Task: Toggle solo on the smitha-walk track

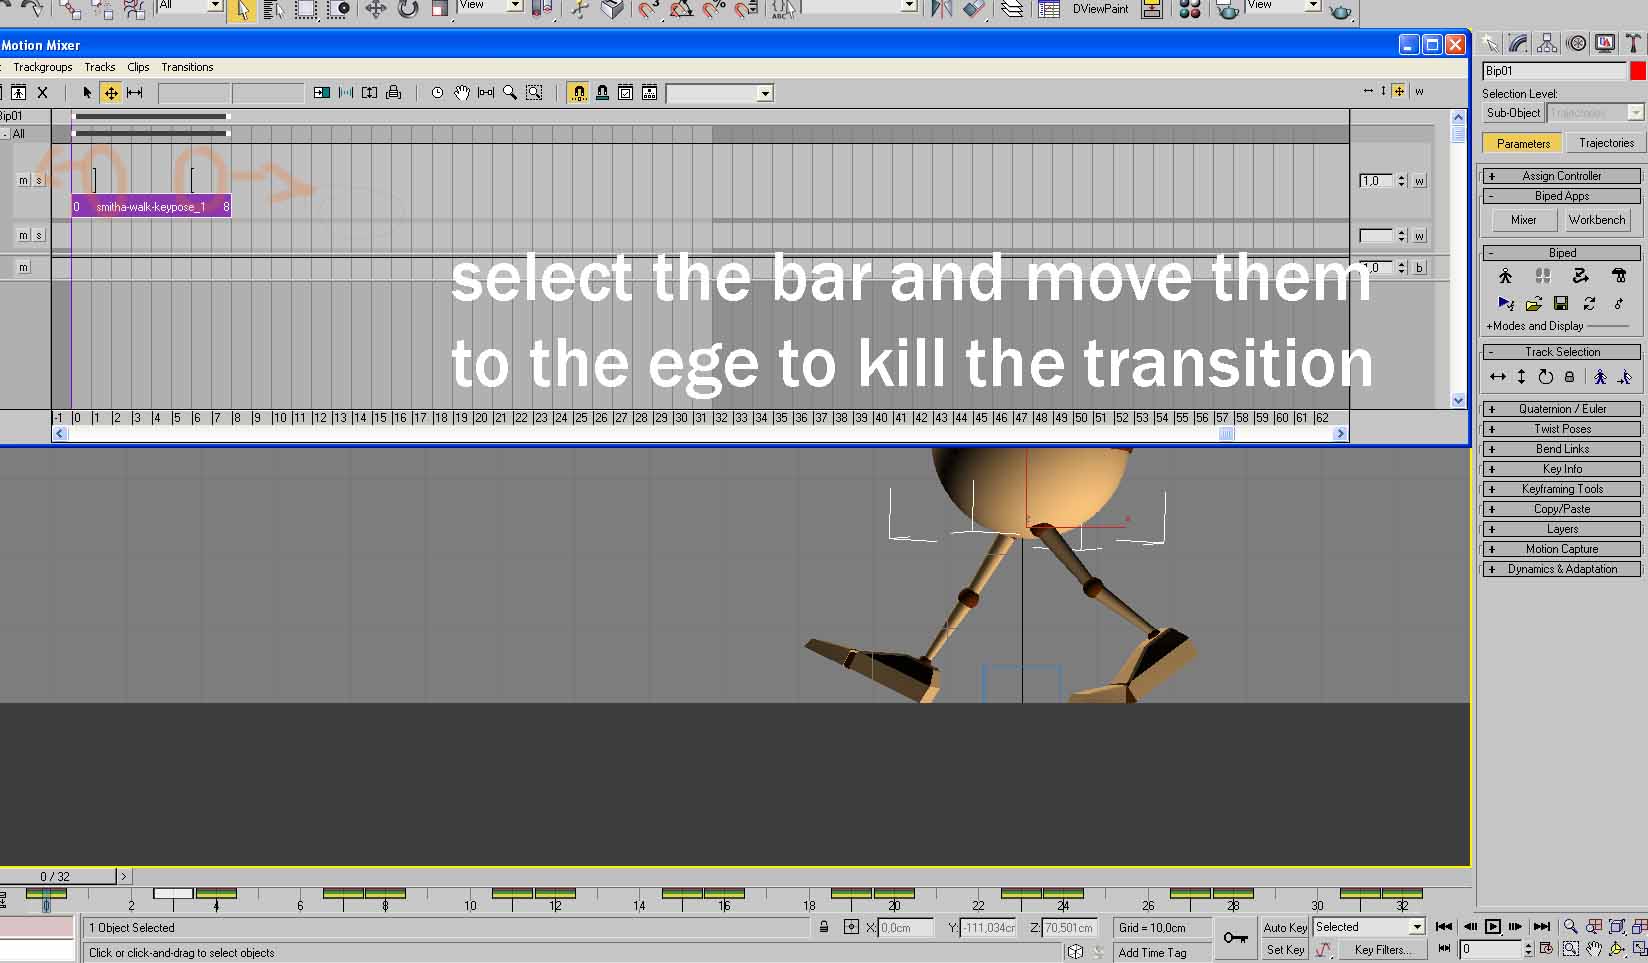Action: point(39,180)
